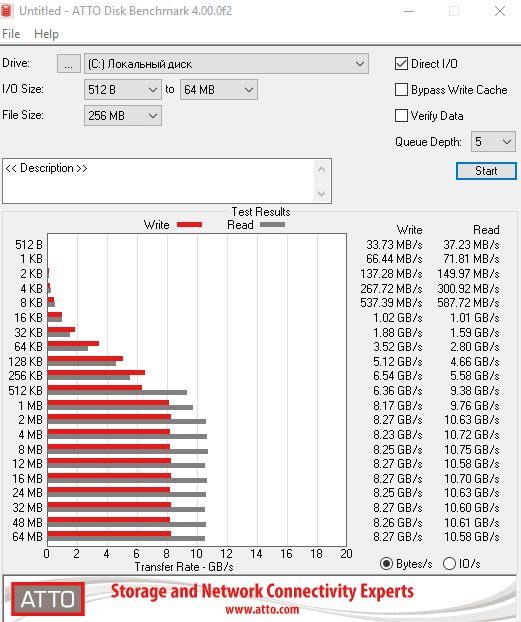Viewport: 521px width, 622px height.
Task: Start the benchmark with the Start button
Action: click(486, 171)
